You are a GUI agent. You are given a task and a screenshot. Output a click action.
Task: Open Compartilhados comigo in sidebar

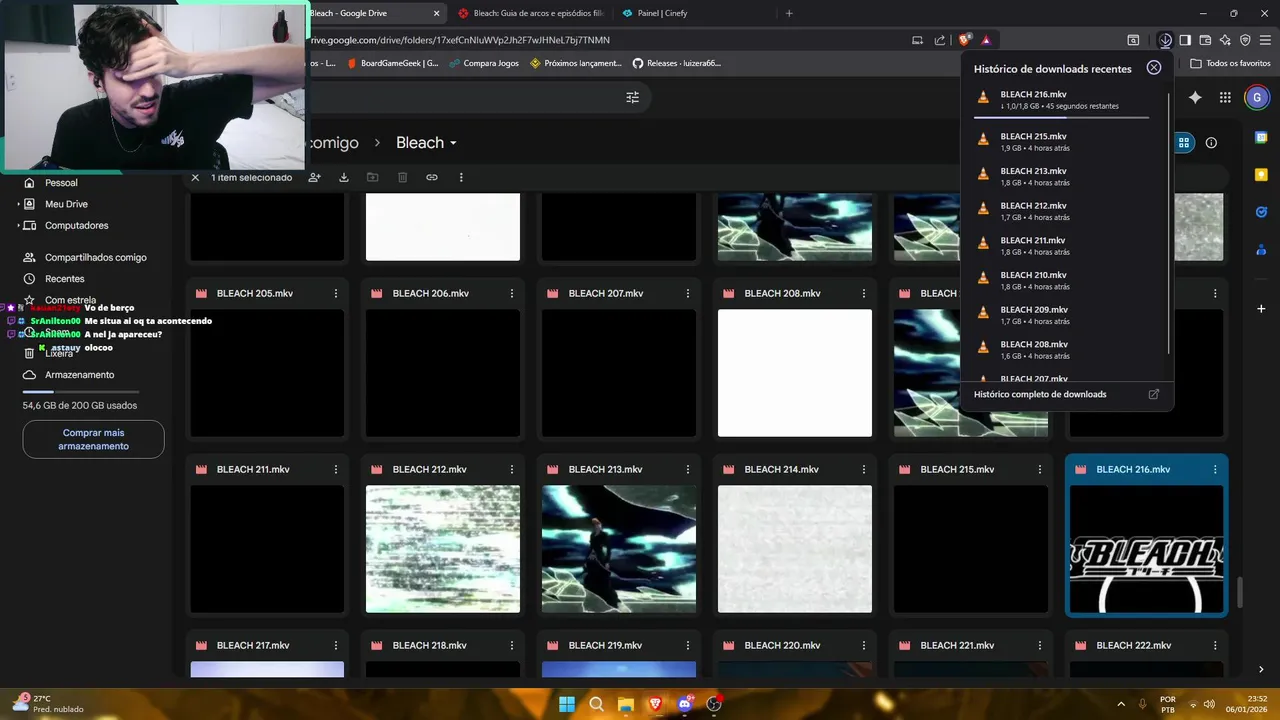(85, 257)
